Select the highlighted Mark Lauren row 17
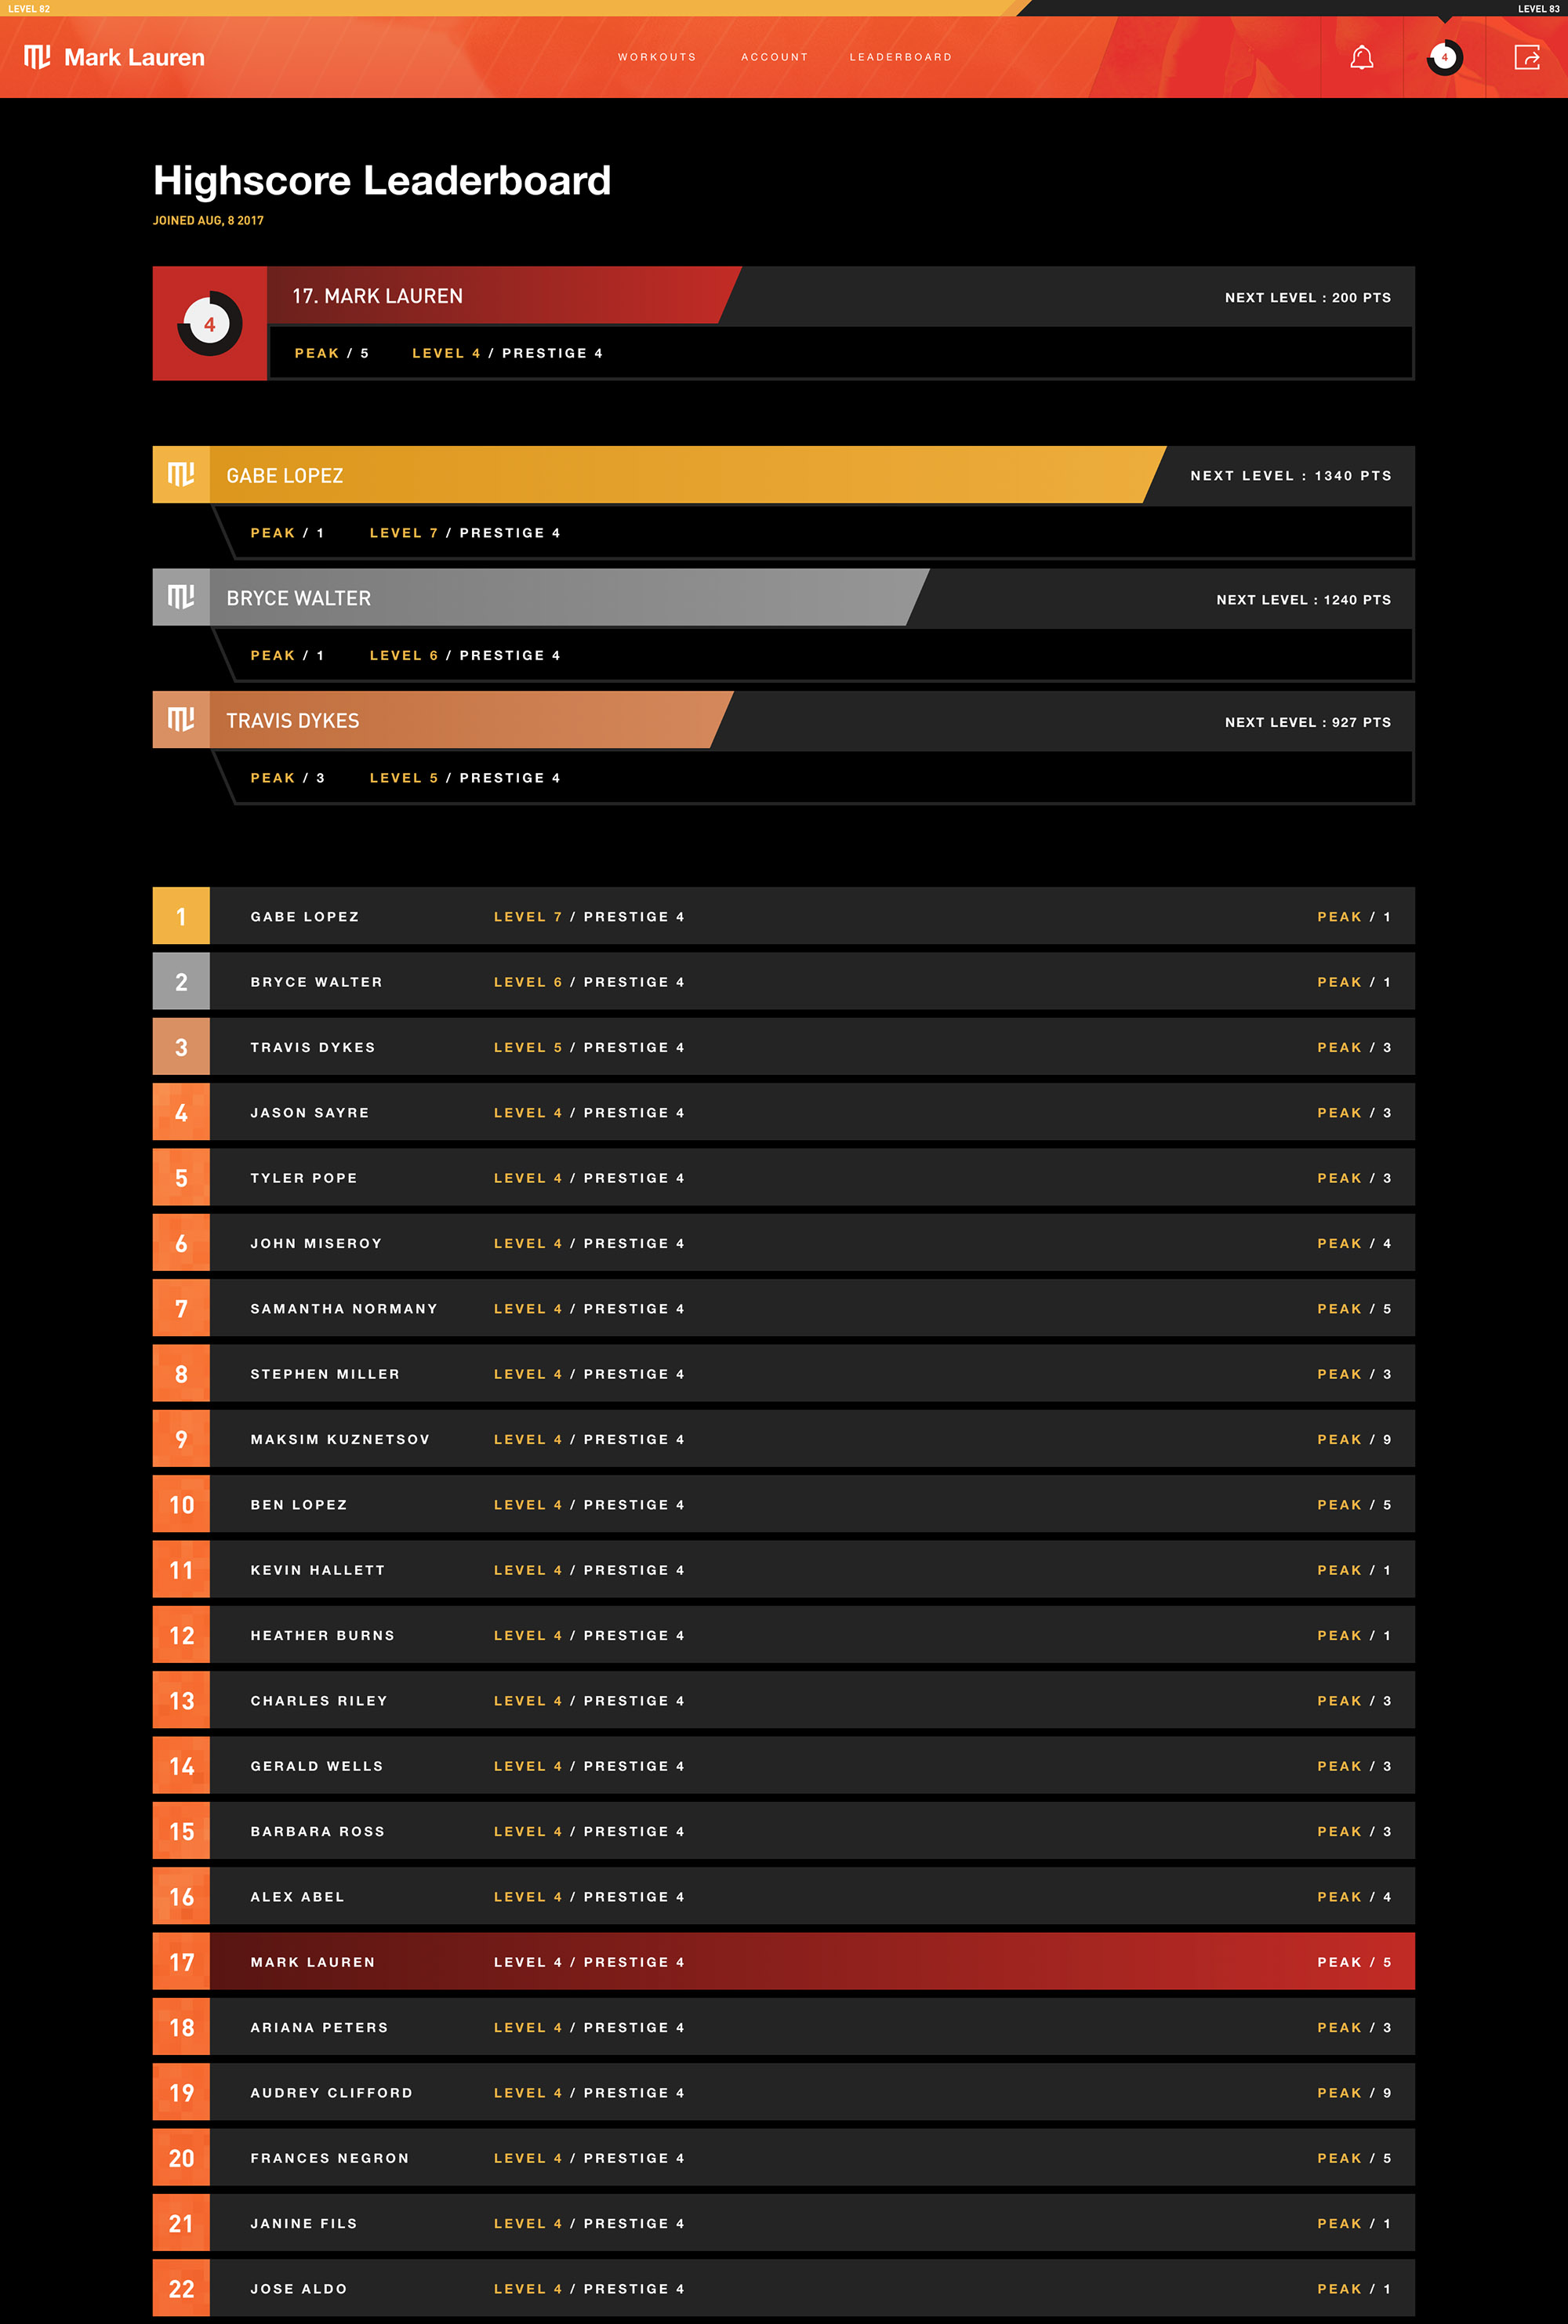The image size is (1568, 2324). point(784,1961)
